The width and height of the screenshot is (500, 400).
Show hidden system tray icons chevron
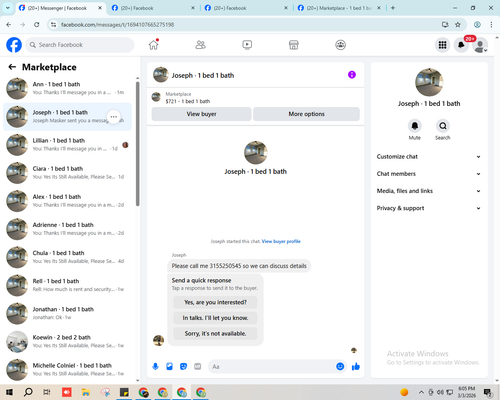click(x=421, y=392)
